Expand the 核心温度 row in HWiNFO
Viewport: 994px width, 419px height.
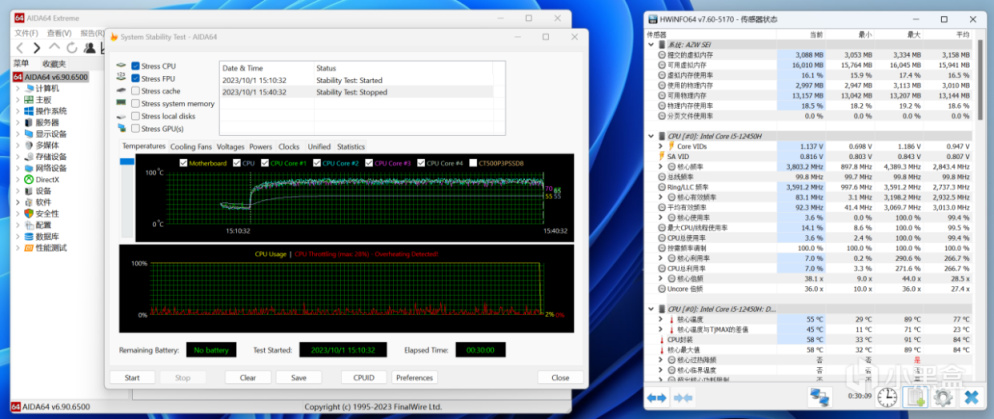[661, 319]
